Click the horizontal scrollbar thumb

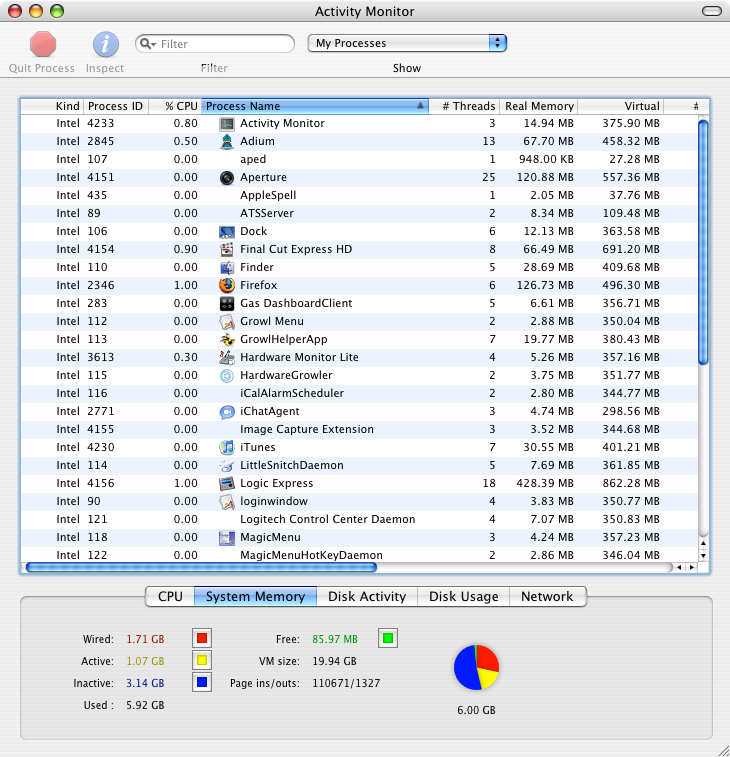coord(201,567)
